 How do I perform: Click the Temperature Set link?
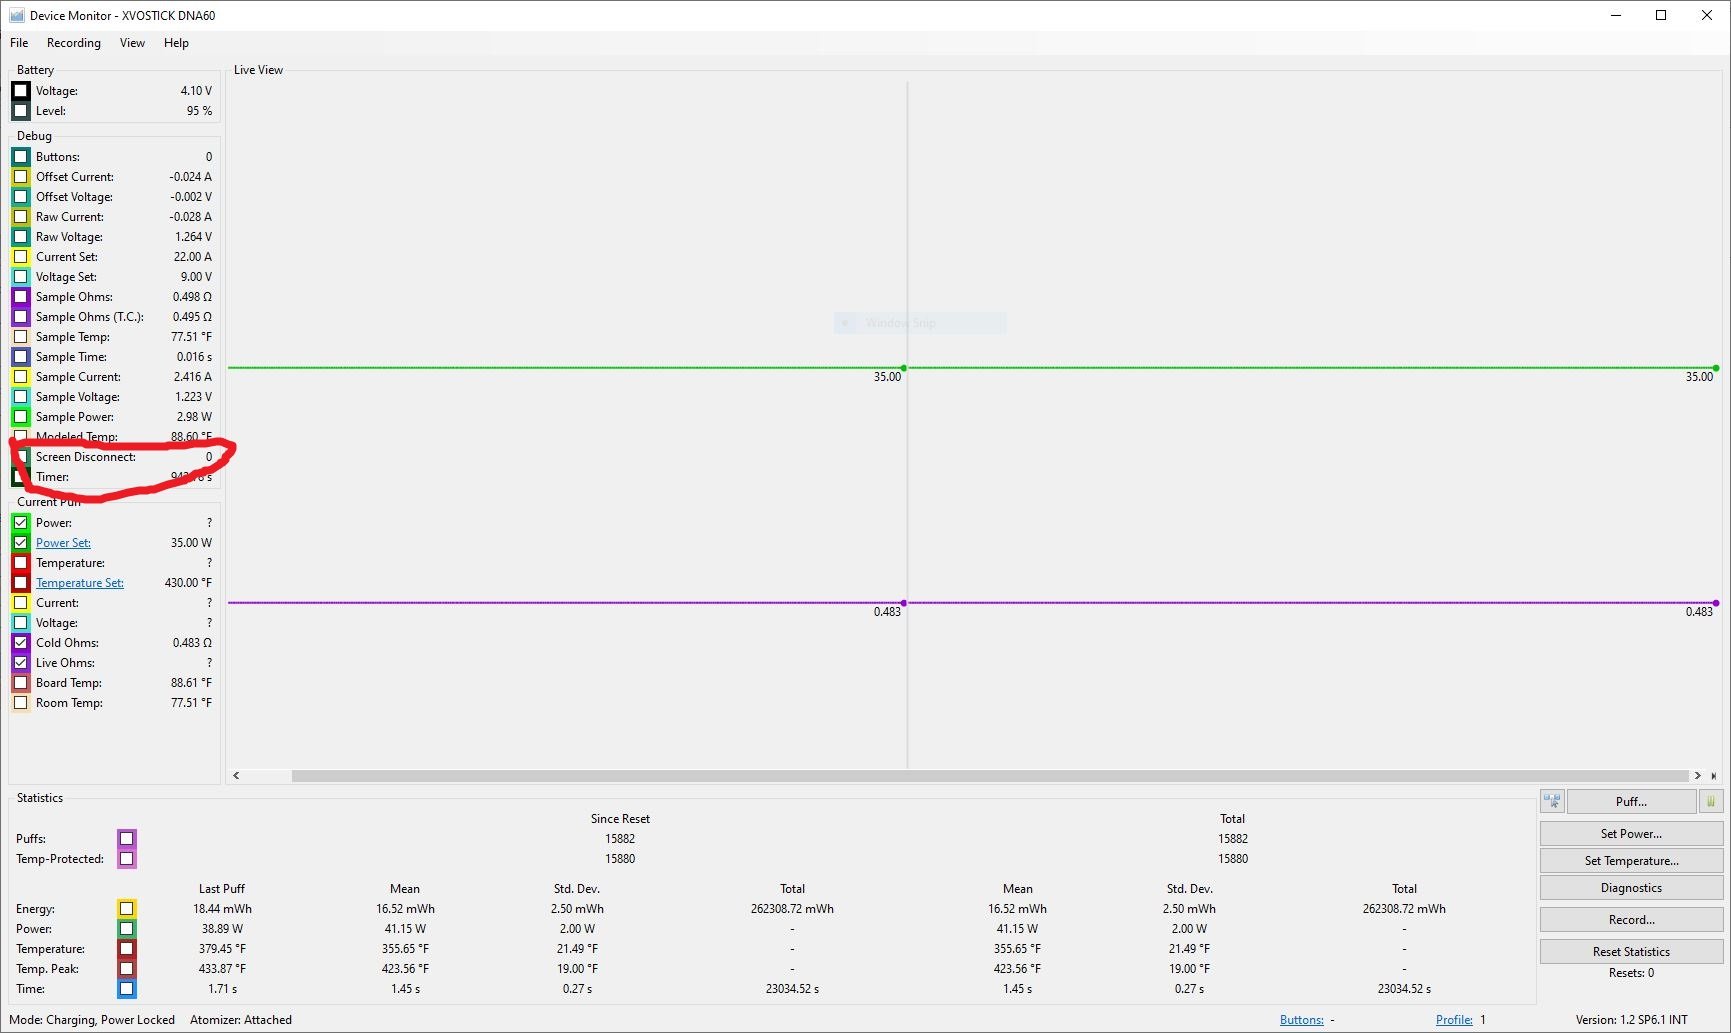(80, 583)
